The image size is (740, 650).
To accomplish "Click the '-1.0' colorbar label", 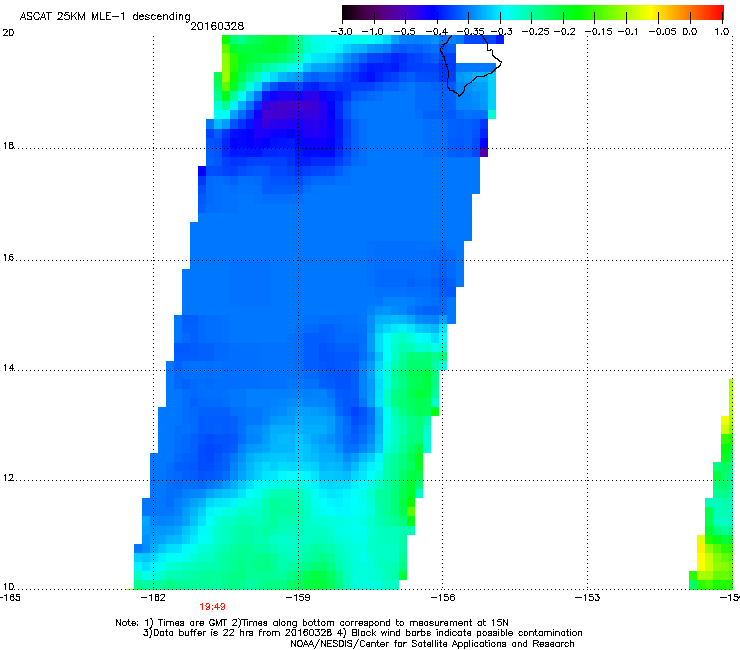I will 372,32.
